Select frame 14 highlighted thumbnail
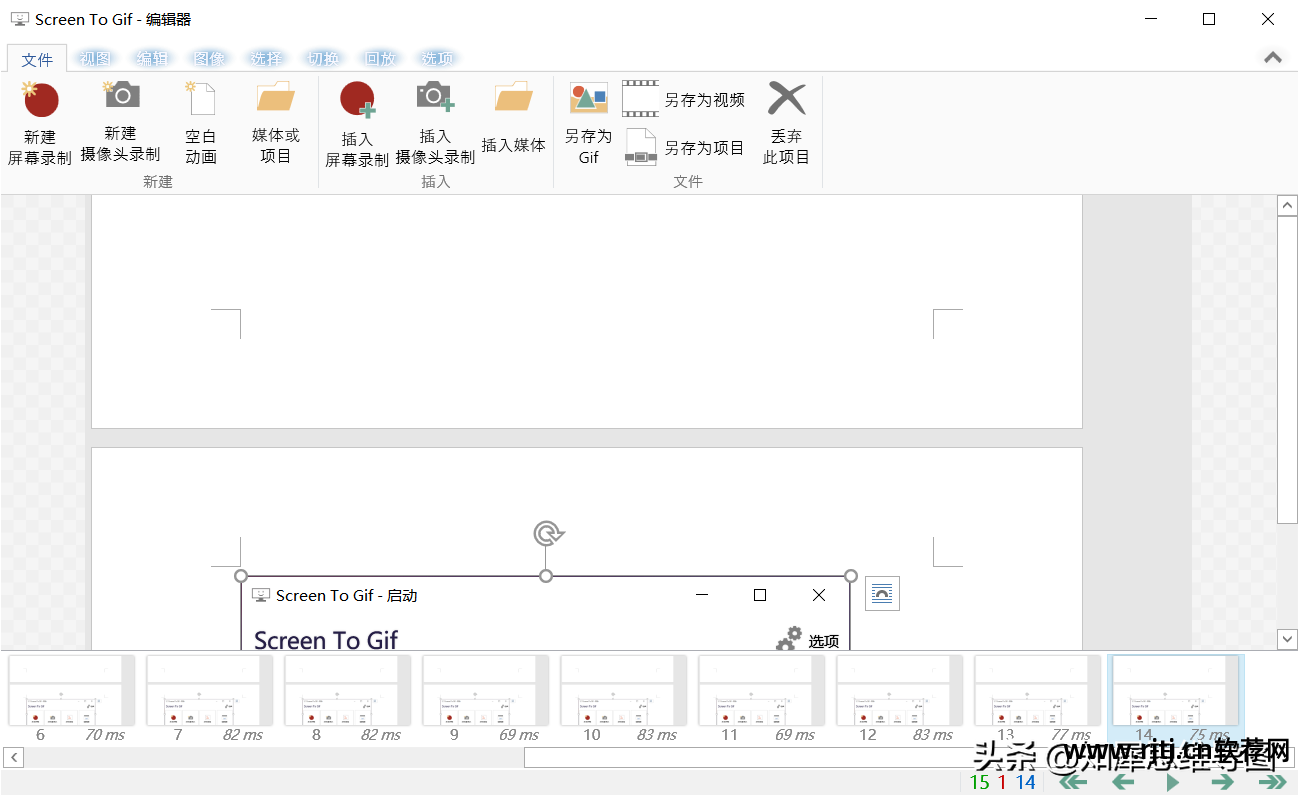Viewport: 1299px width, 796px height. point(1175,699)
